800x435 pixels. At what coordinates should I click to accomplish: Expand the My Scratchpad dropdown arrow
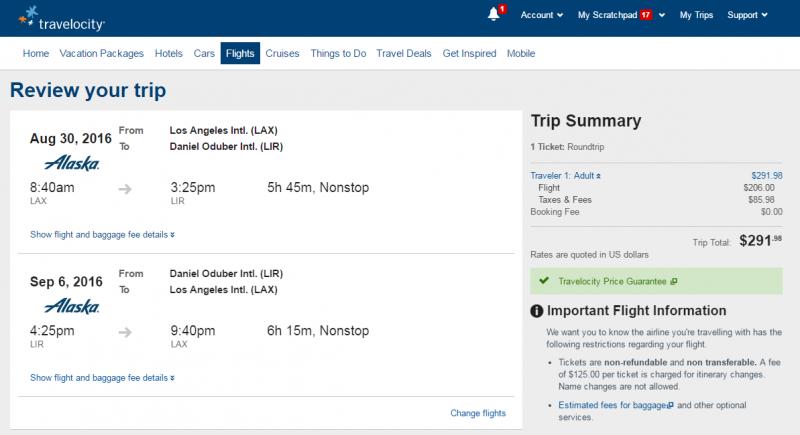662,15
